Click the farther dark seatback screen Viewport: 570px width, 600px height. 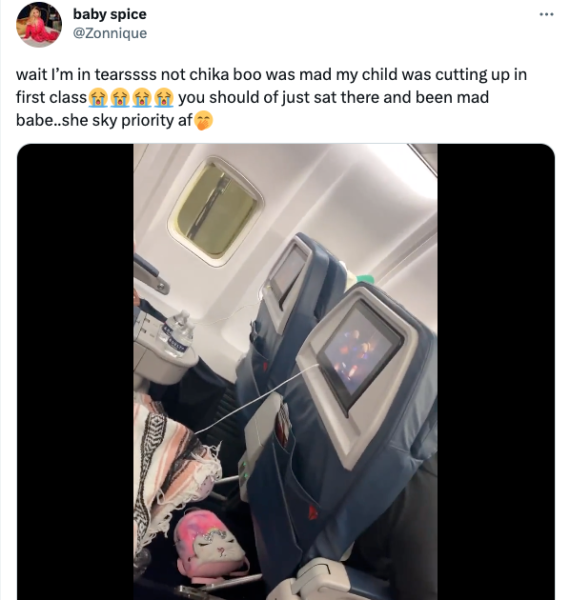(289, 273)
